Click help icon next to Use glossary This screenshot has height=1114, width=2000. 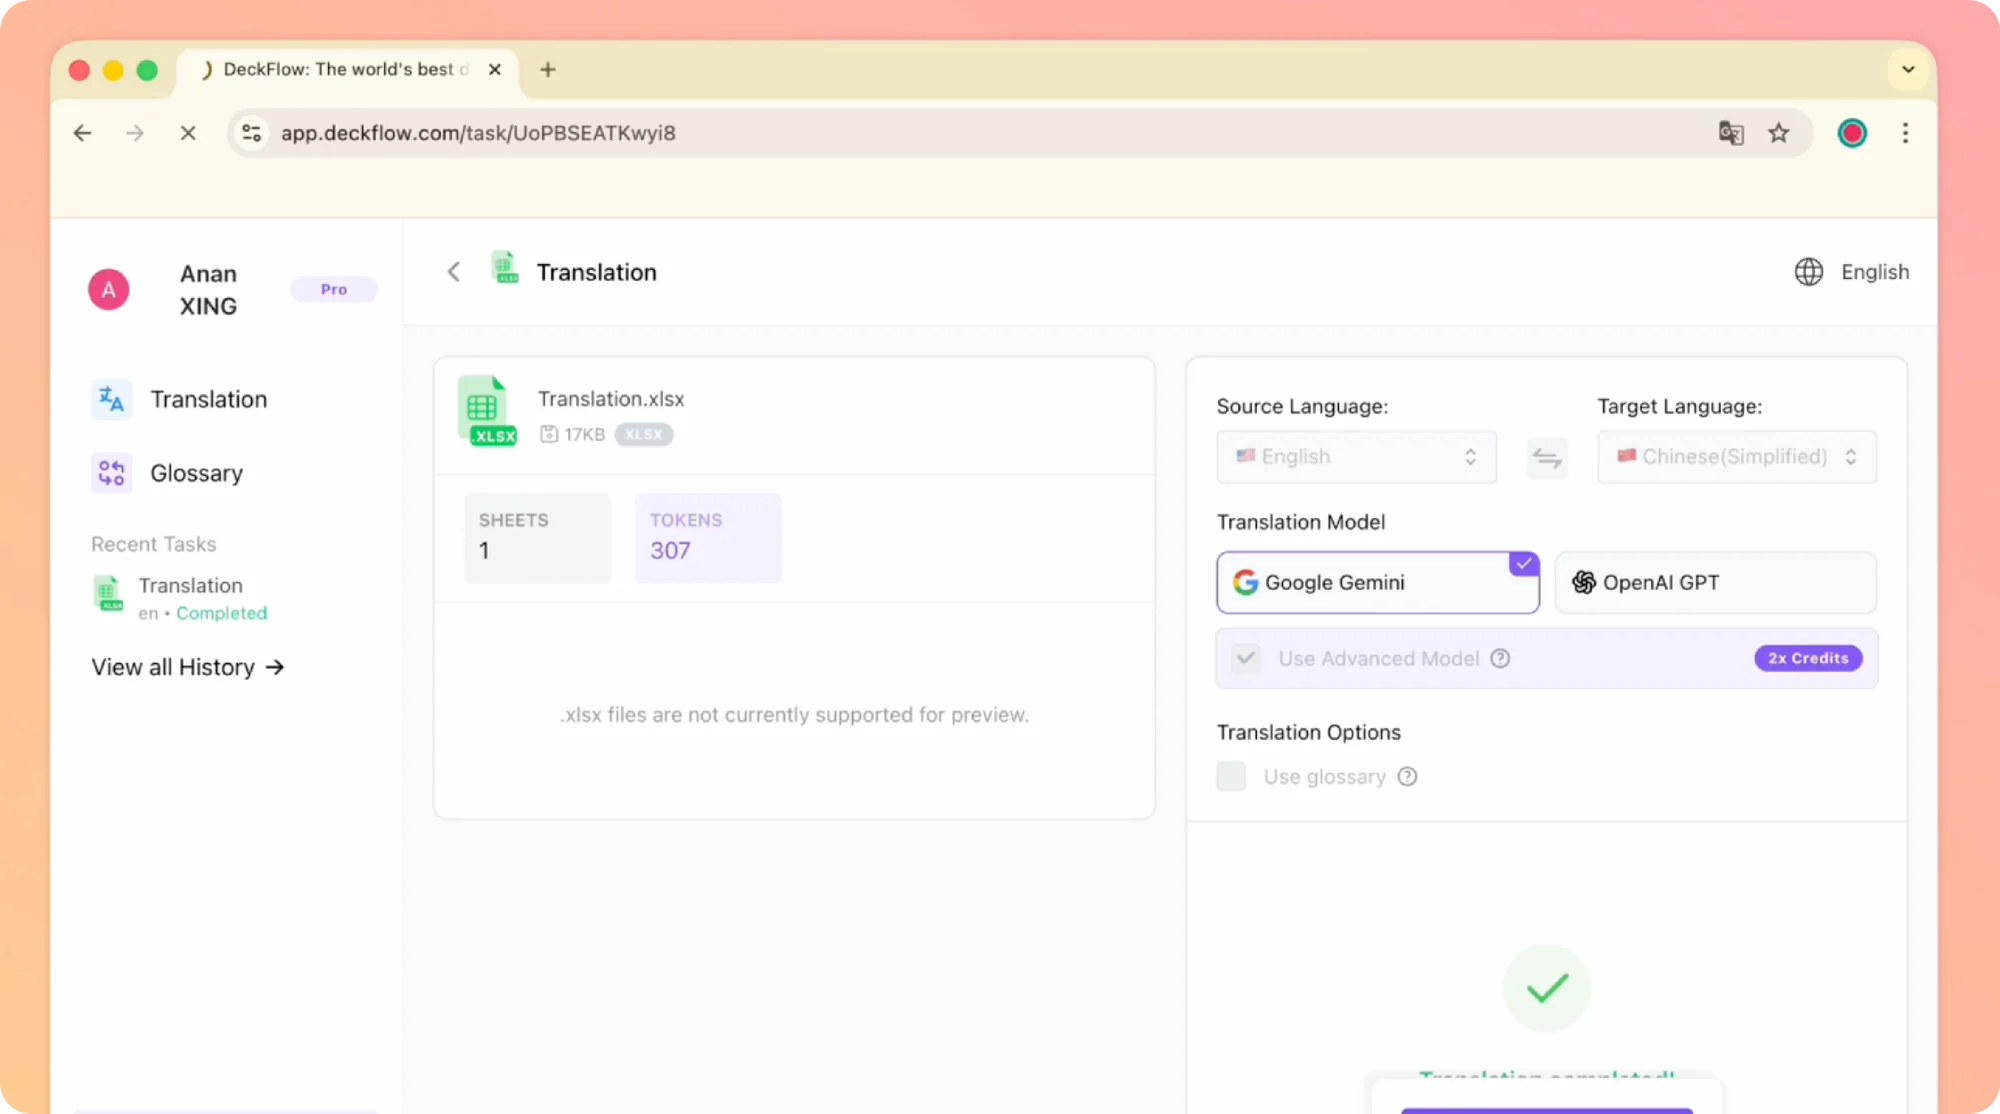click(1407, 776)
